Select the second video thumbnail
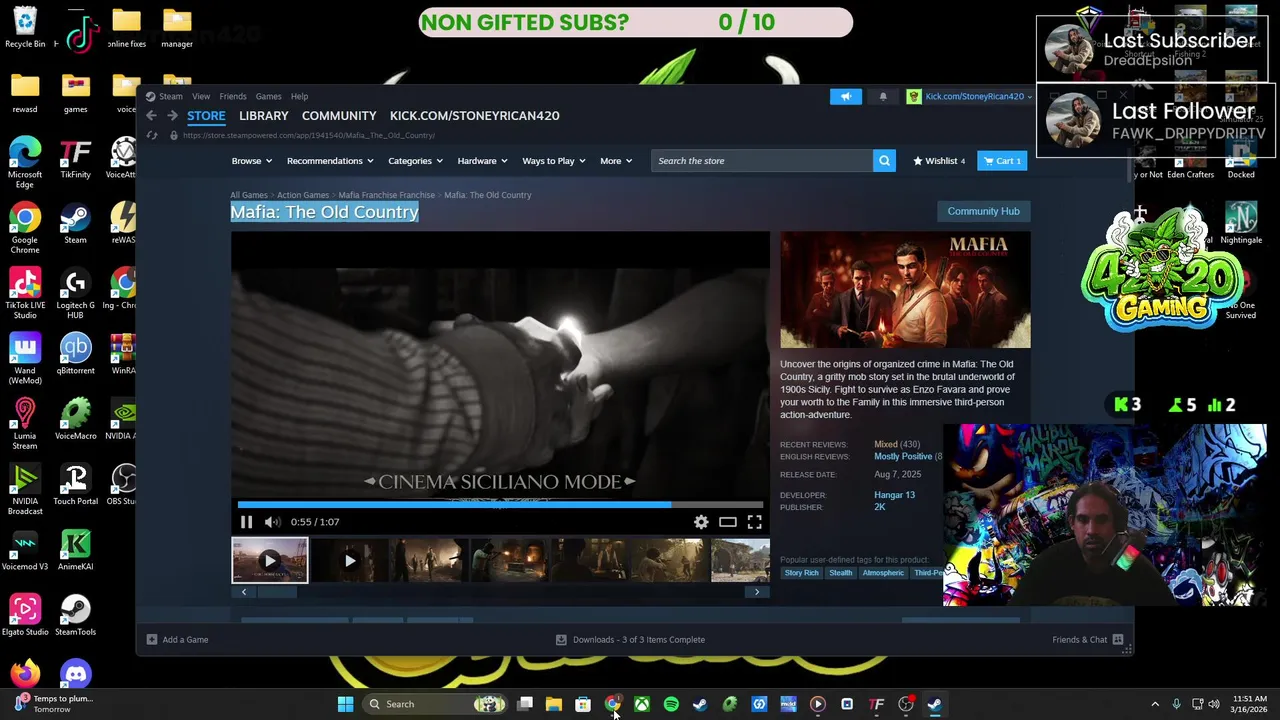 349,561
